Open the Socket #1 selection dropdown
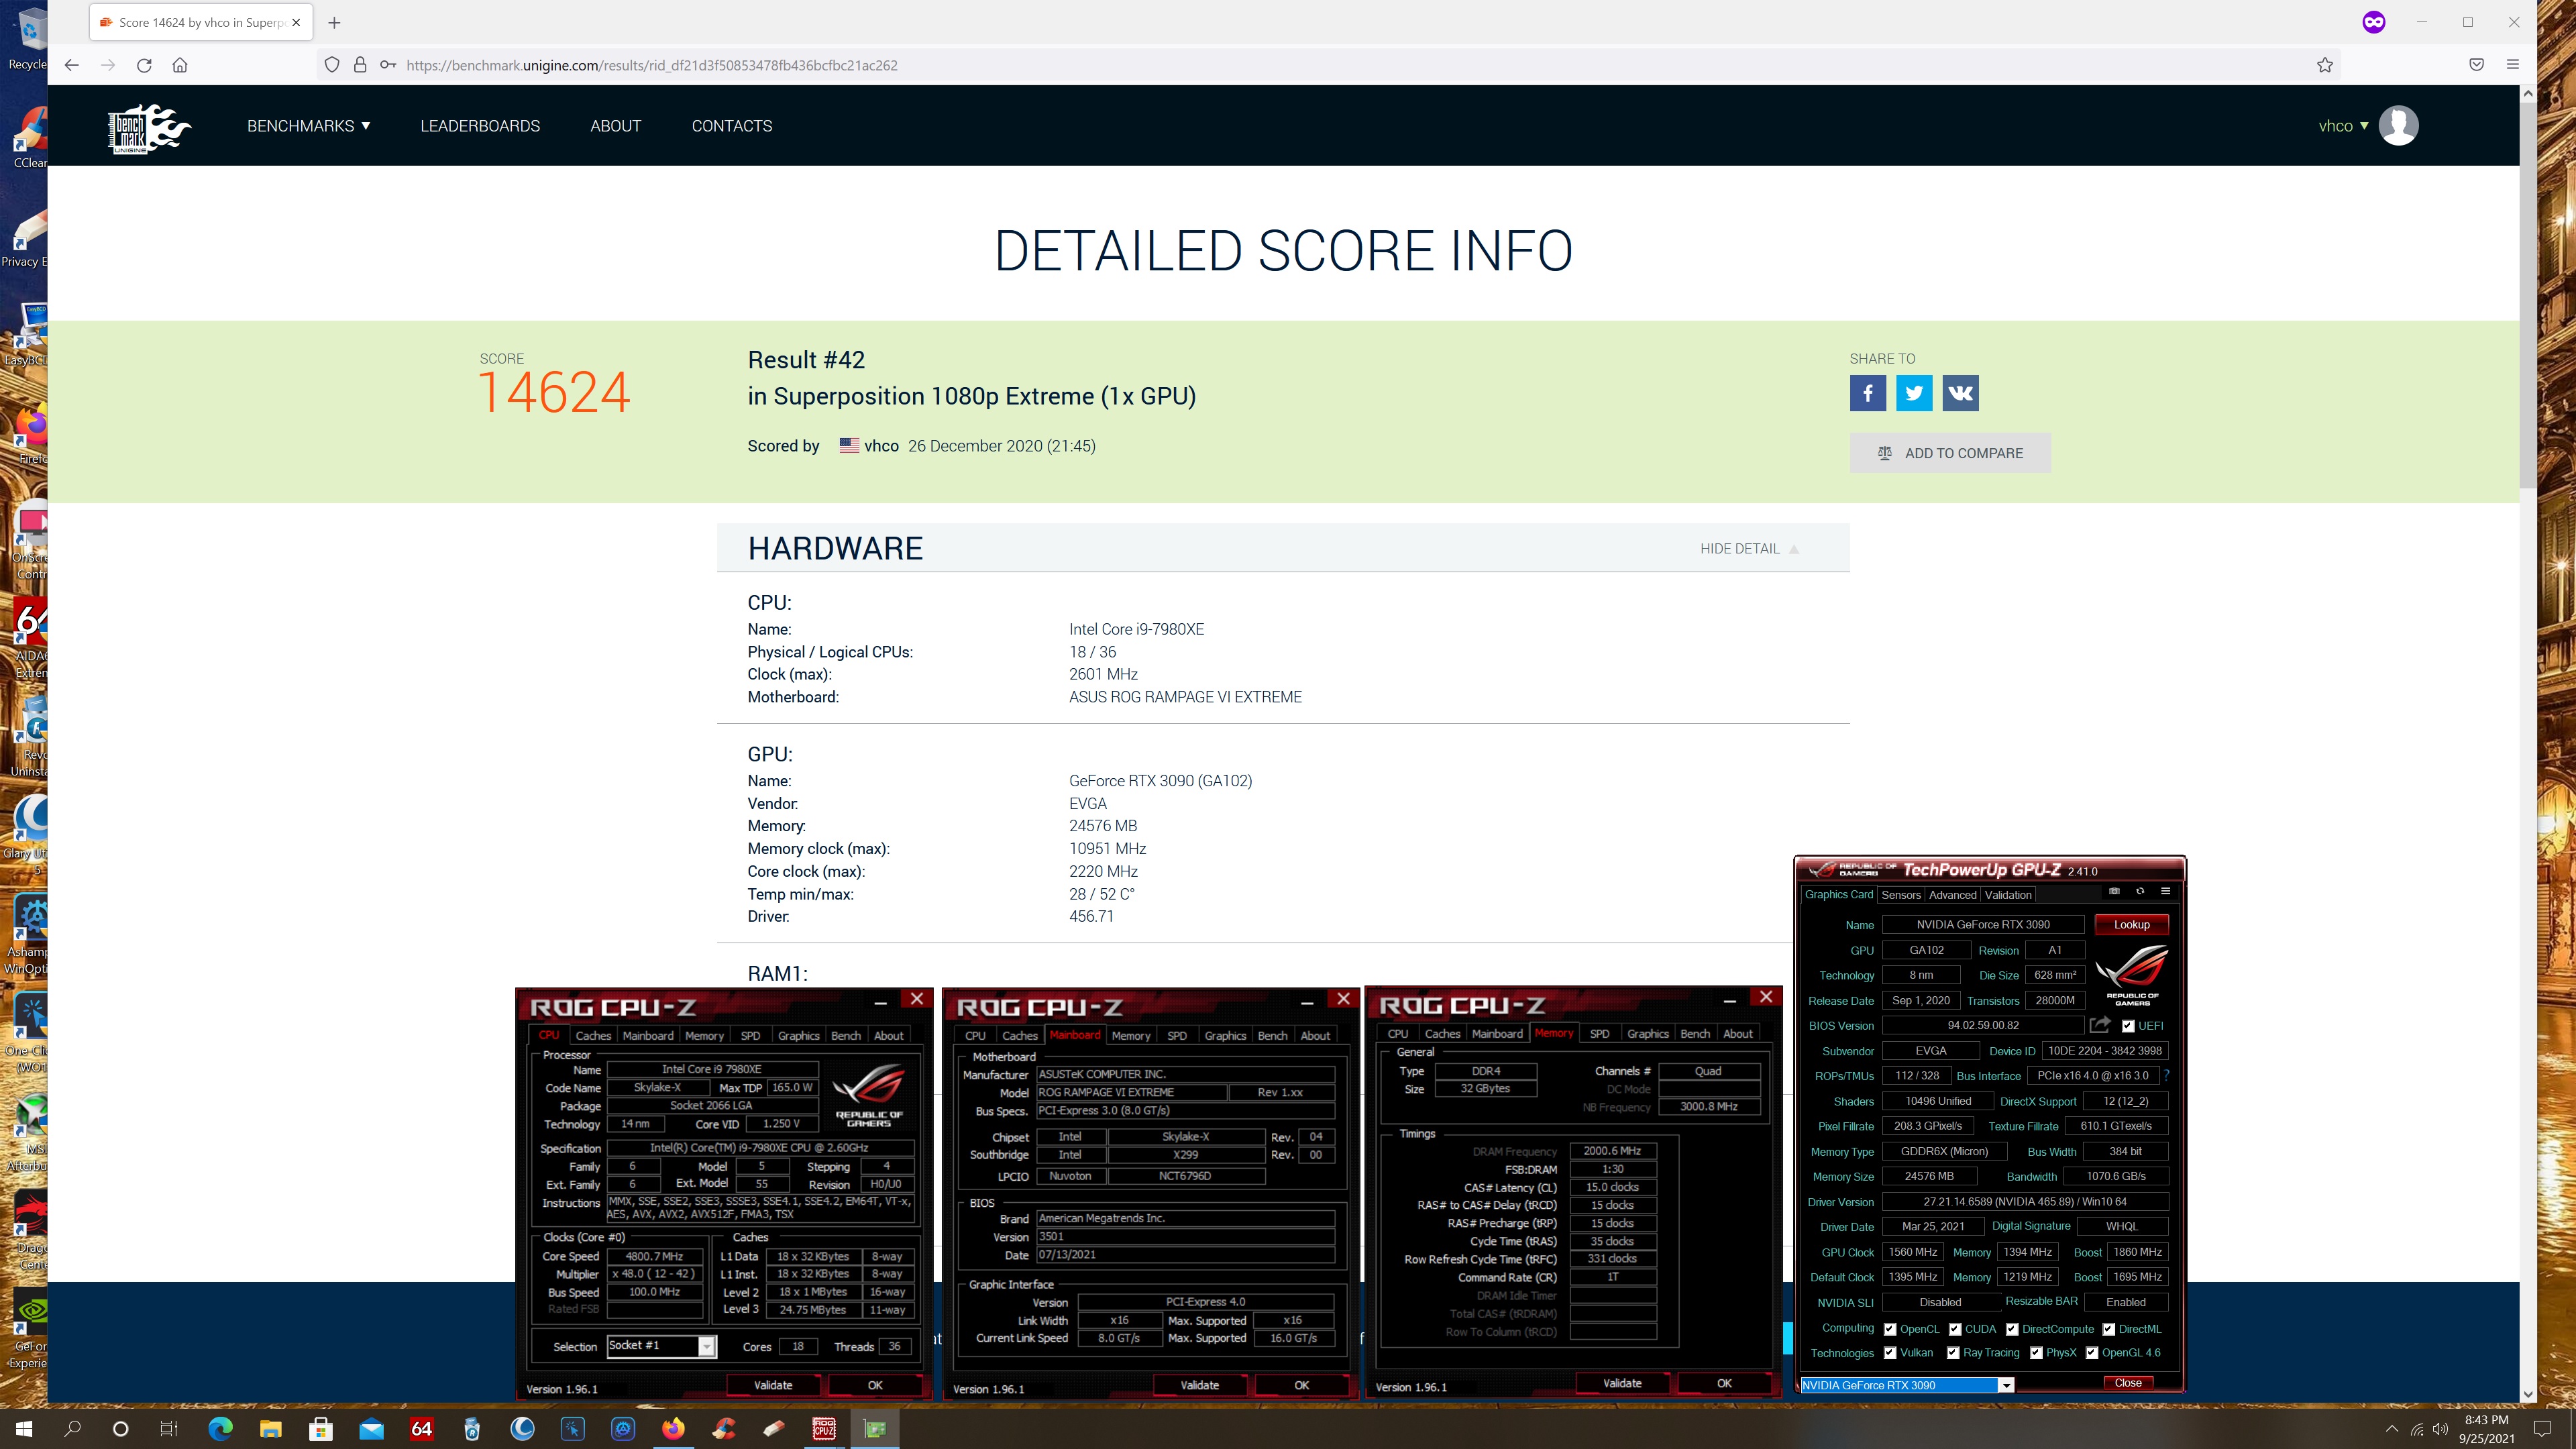This screenshot has height=1449, width=2576. (x=706, y=1347)
